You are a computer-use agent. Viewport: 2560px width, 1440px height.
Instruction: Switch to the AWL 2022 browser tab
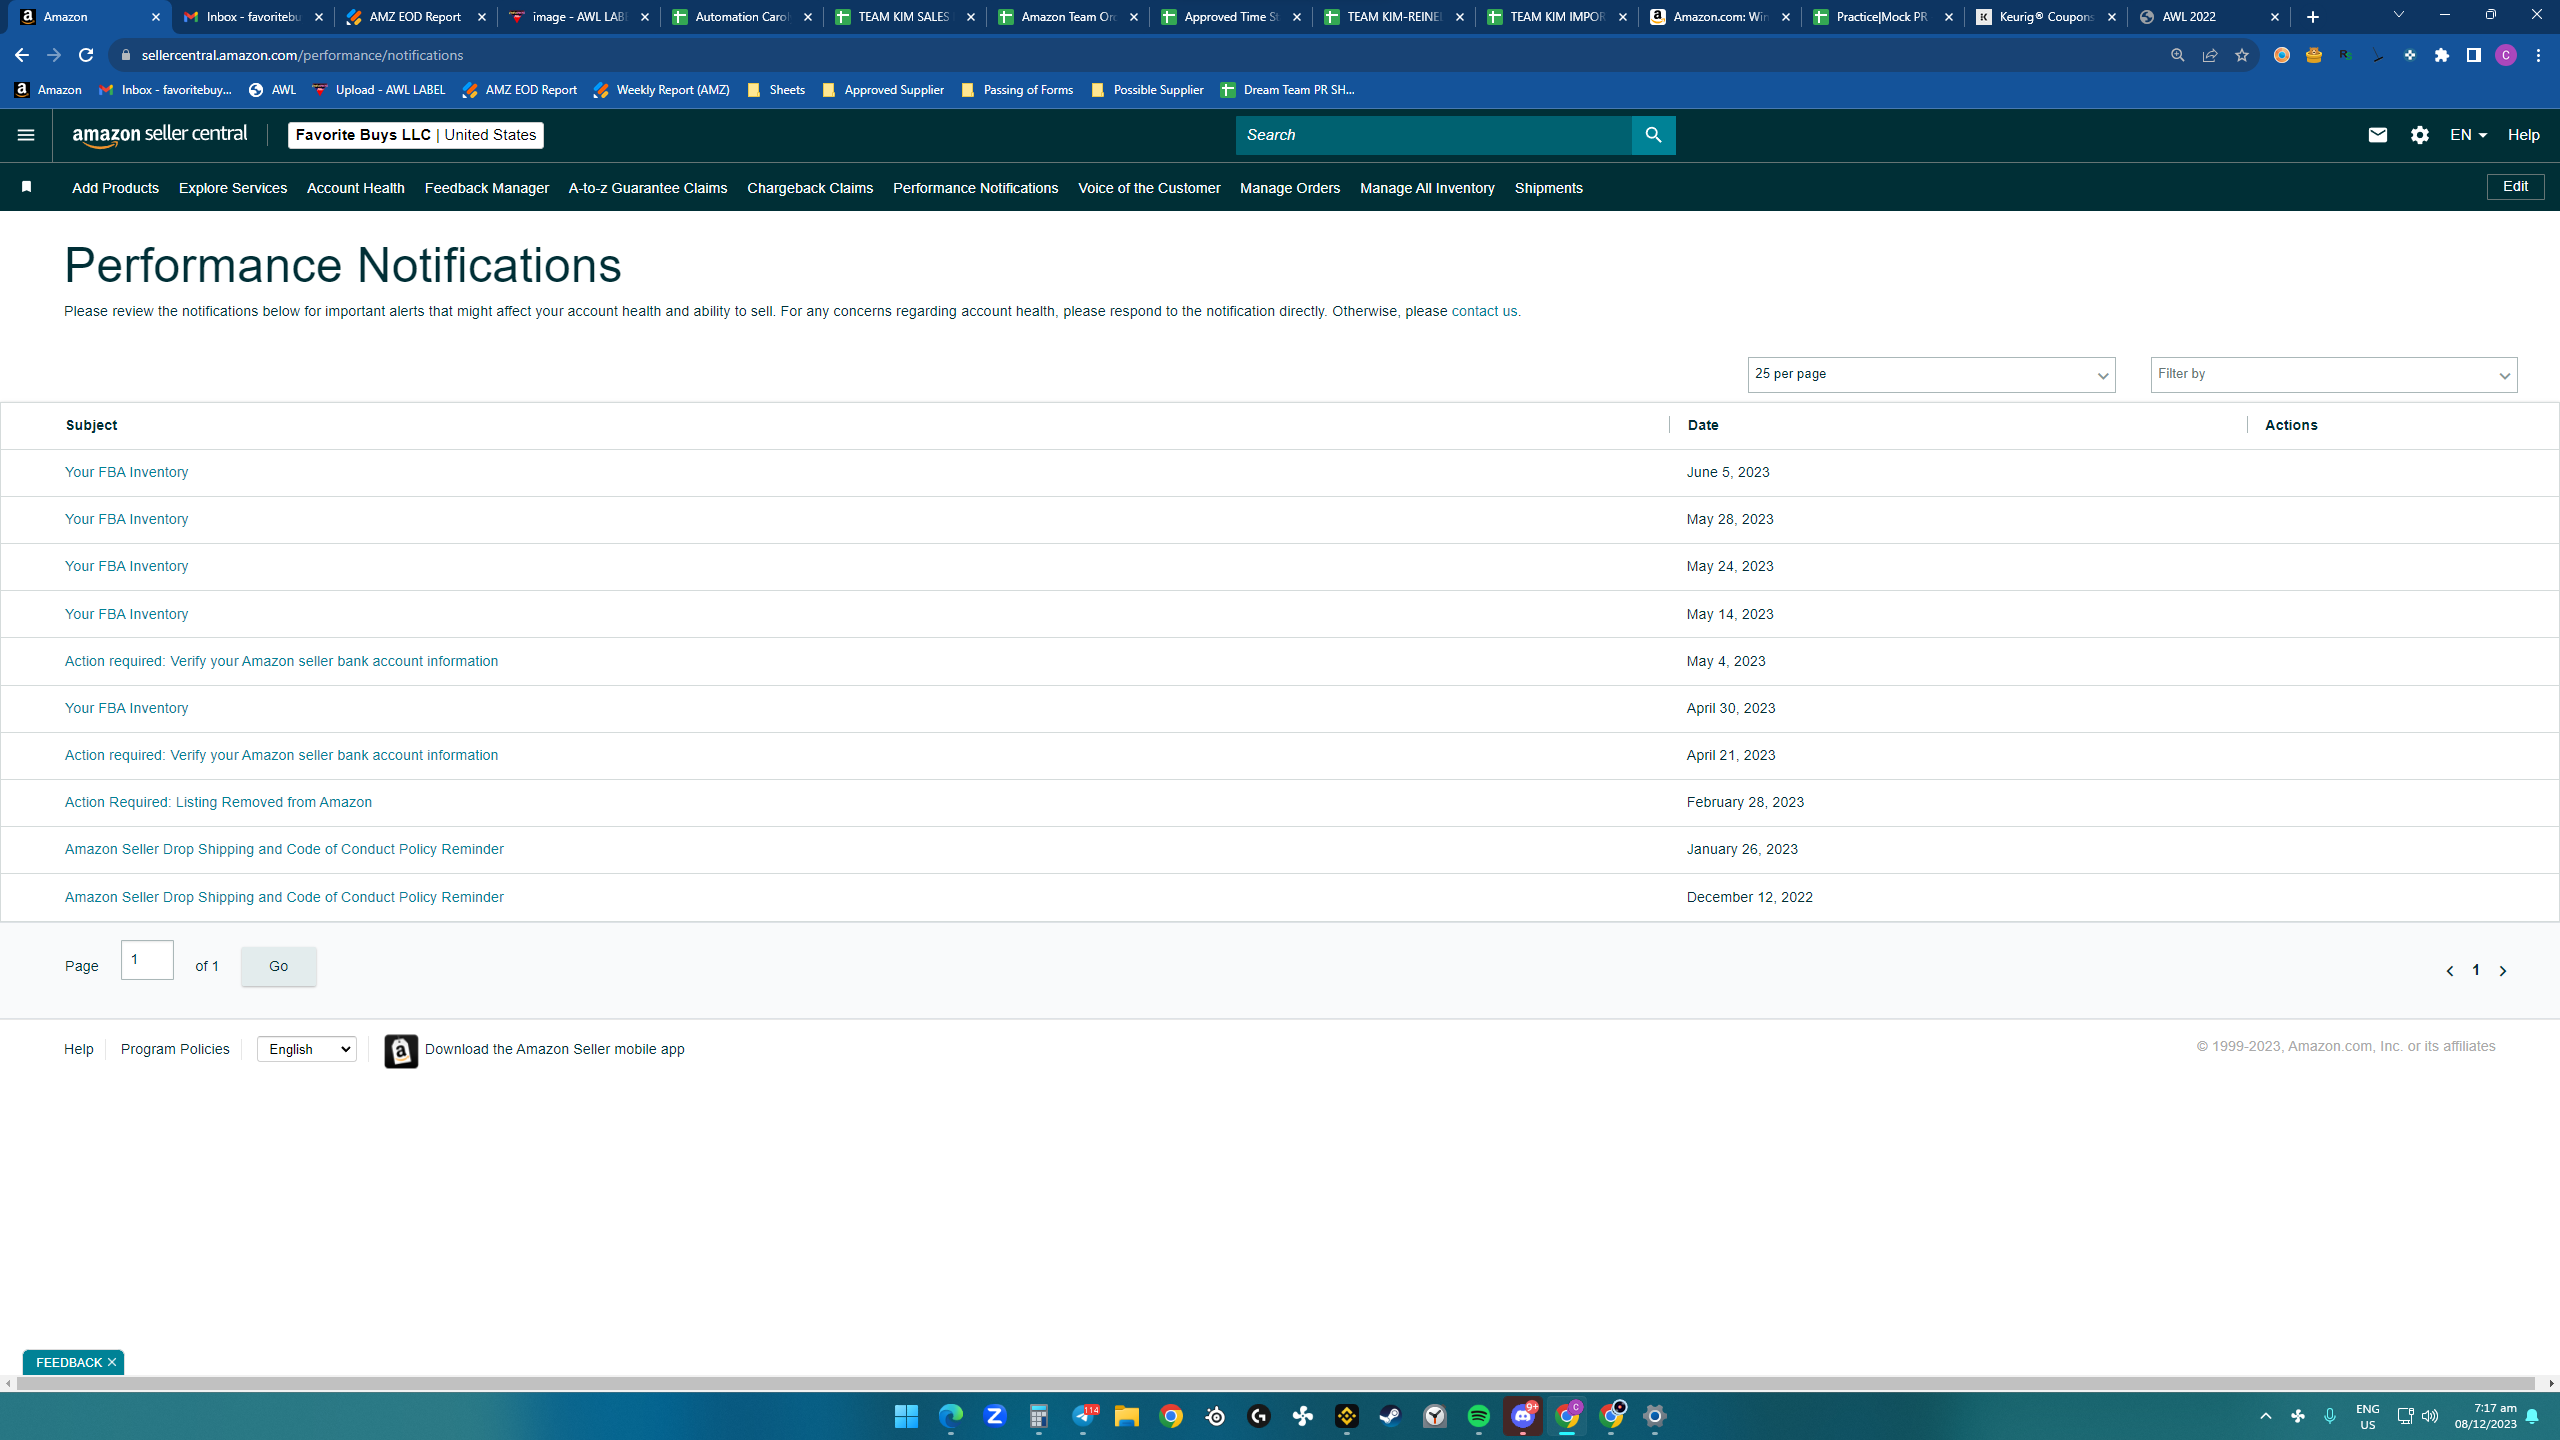[2209, 17]
